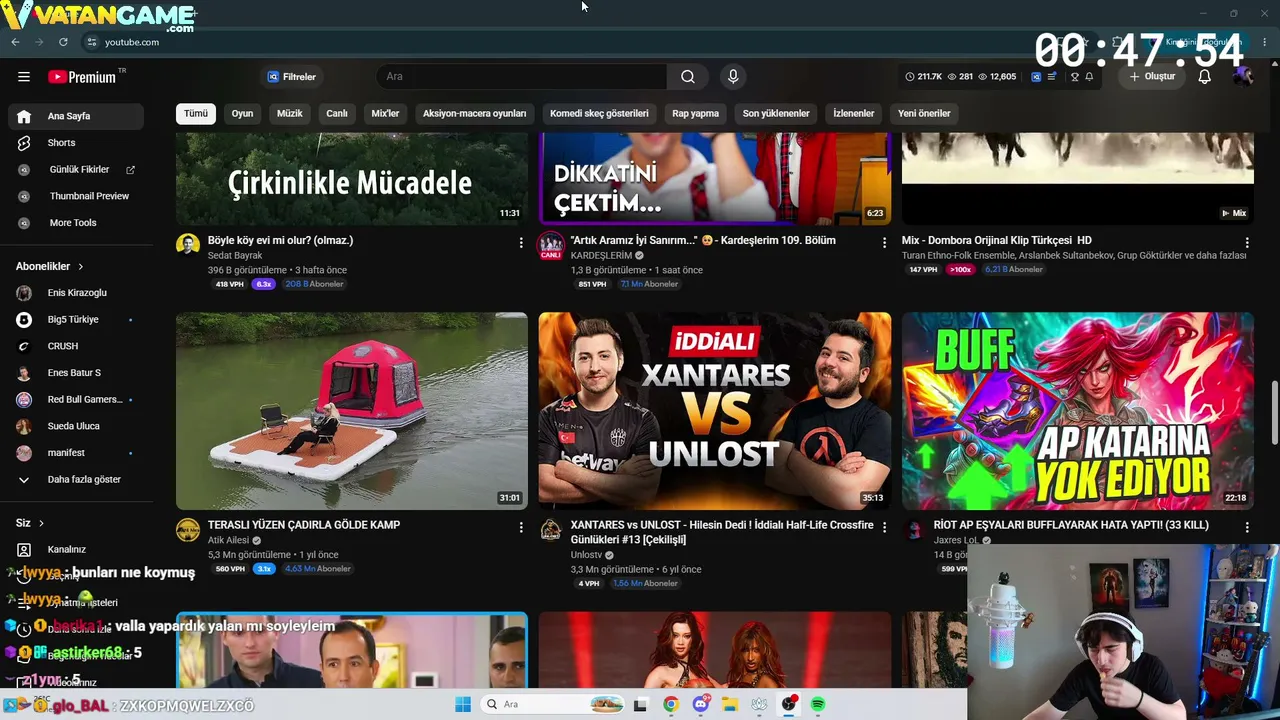The image size is (1280, 720).
Task: Select the Son yüklenenler chip
Action: tap(776, 113)
